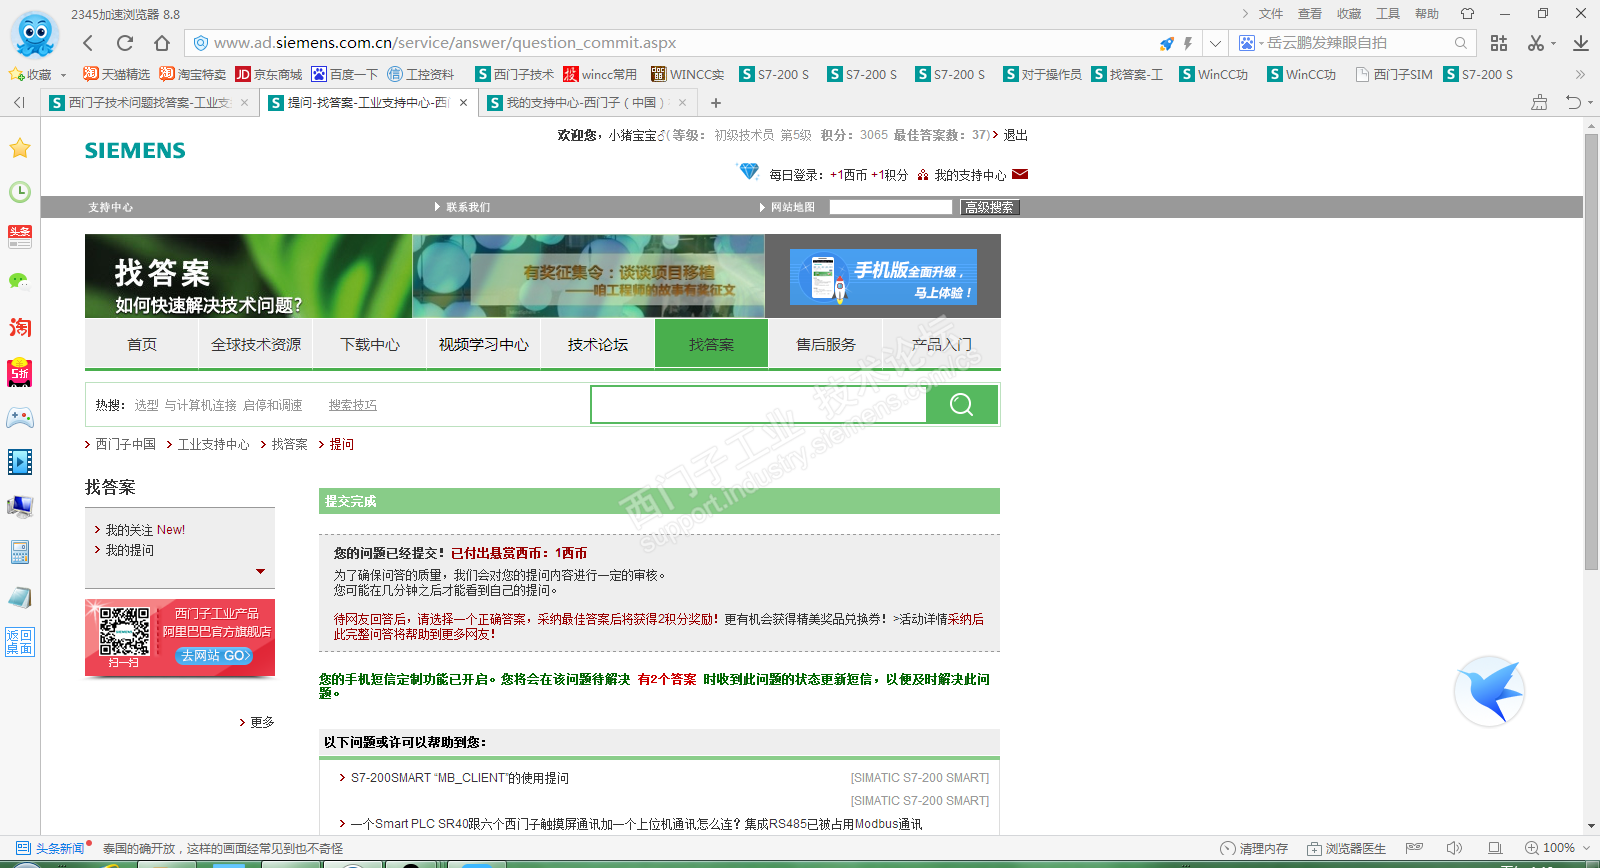Click the 高级搜索 button
The height and width of the screenshot is (868, 1600).
click(x=990, y=207)
